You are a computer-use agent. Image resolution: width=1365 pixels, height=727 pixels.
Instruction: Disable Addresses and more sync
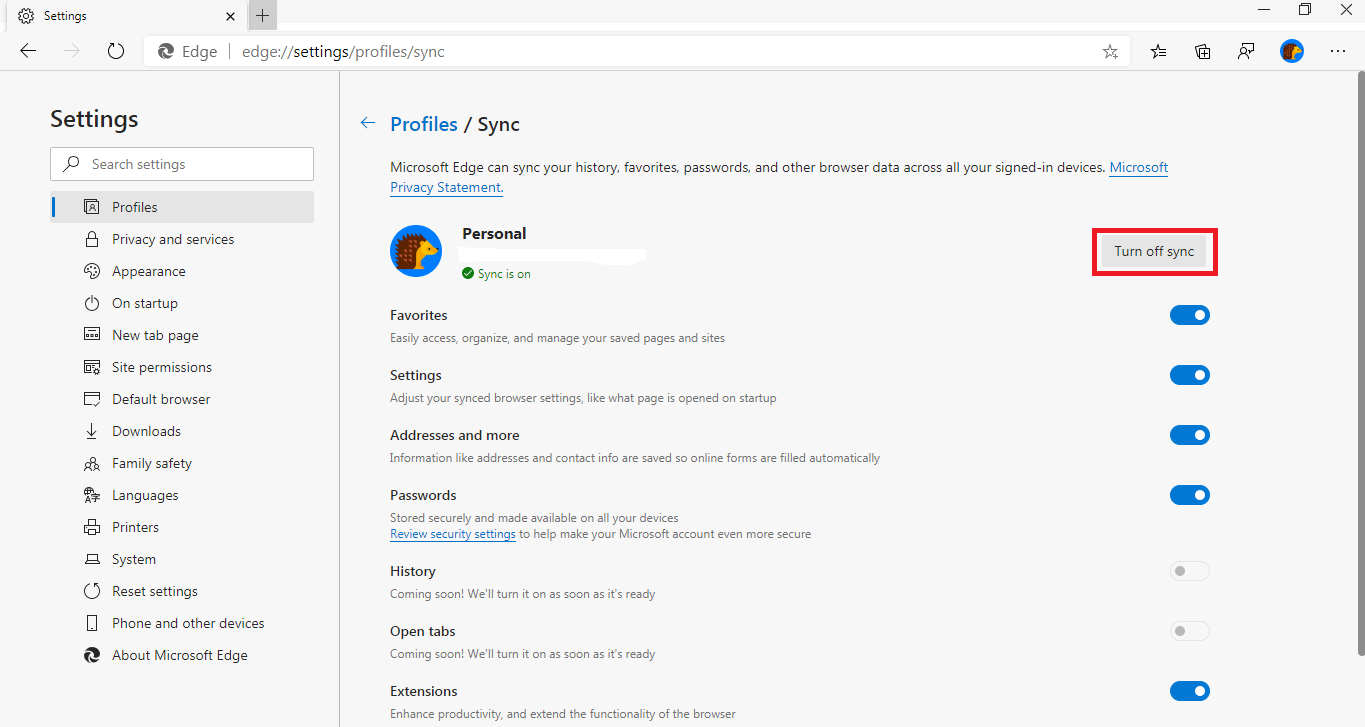(x=1190, y=435)
